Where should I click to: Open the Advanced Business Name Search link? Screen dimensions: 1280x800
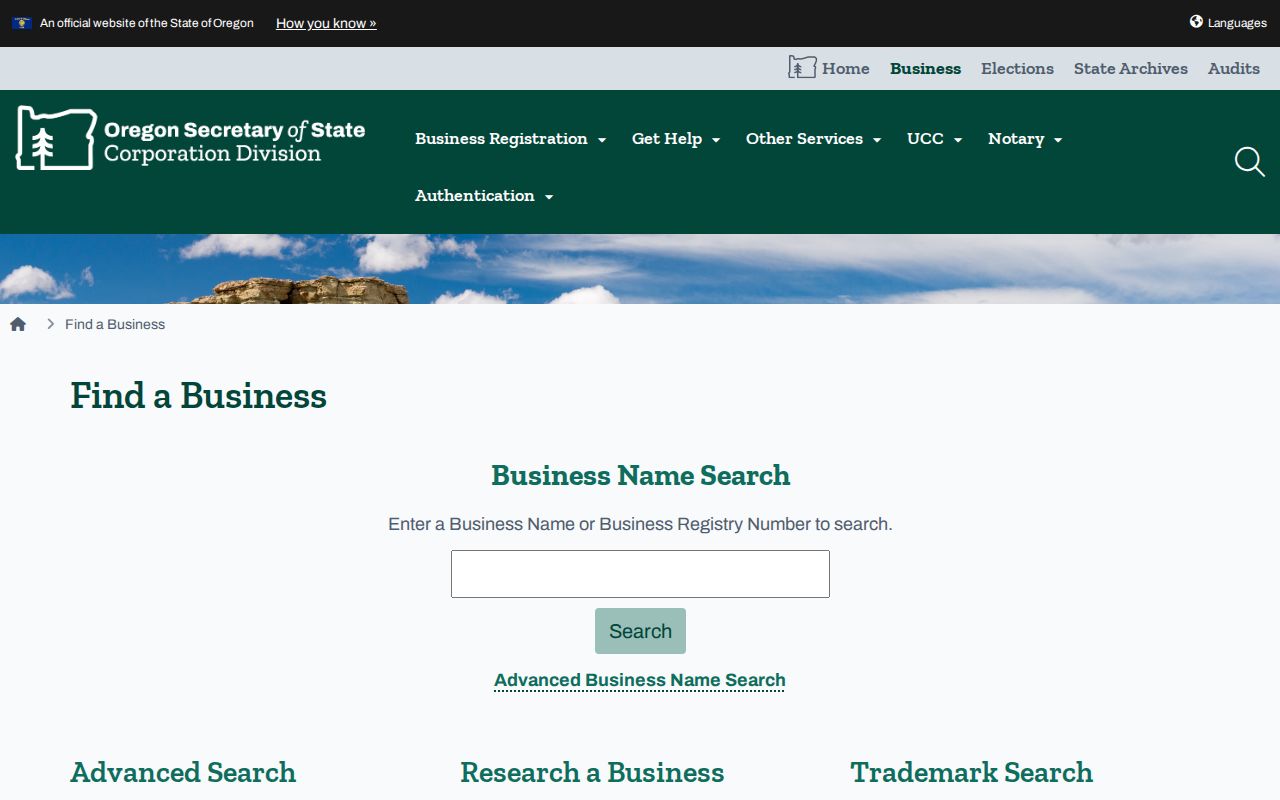(x=640, y=680)
